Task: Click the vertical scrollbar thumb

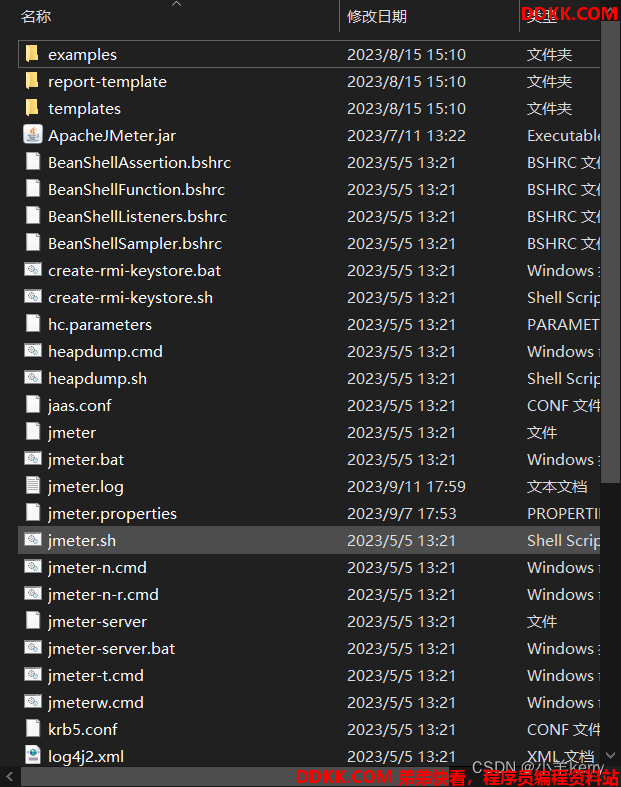Action: pyautogui.click(x=610, y=252)
